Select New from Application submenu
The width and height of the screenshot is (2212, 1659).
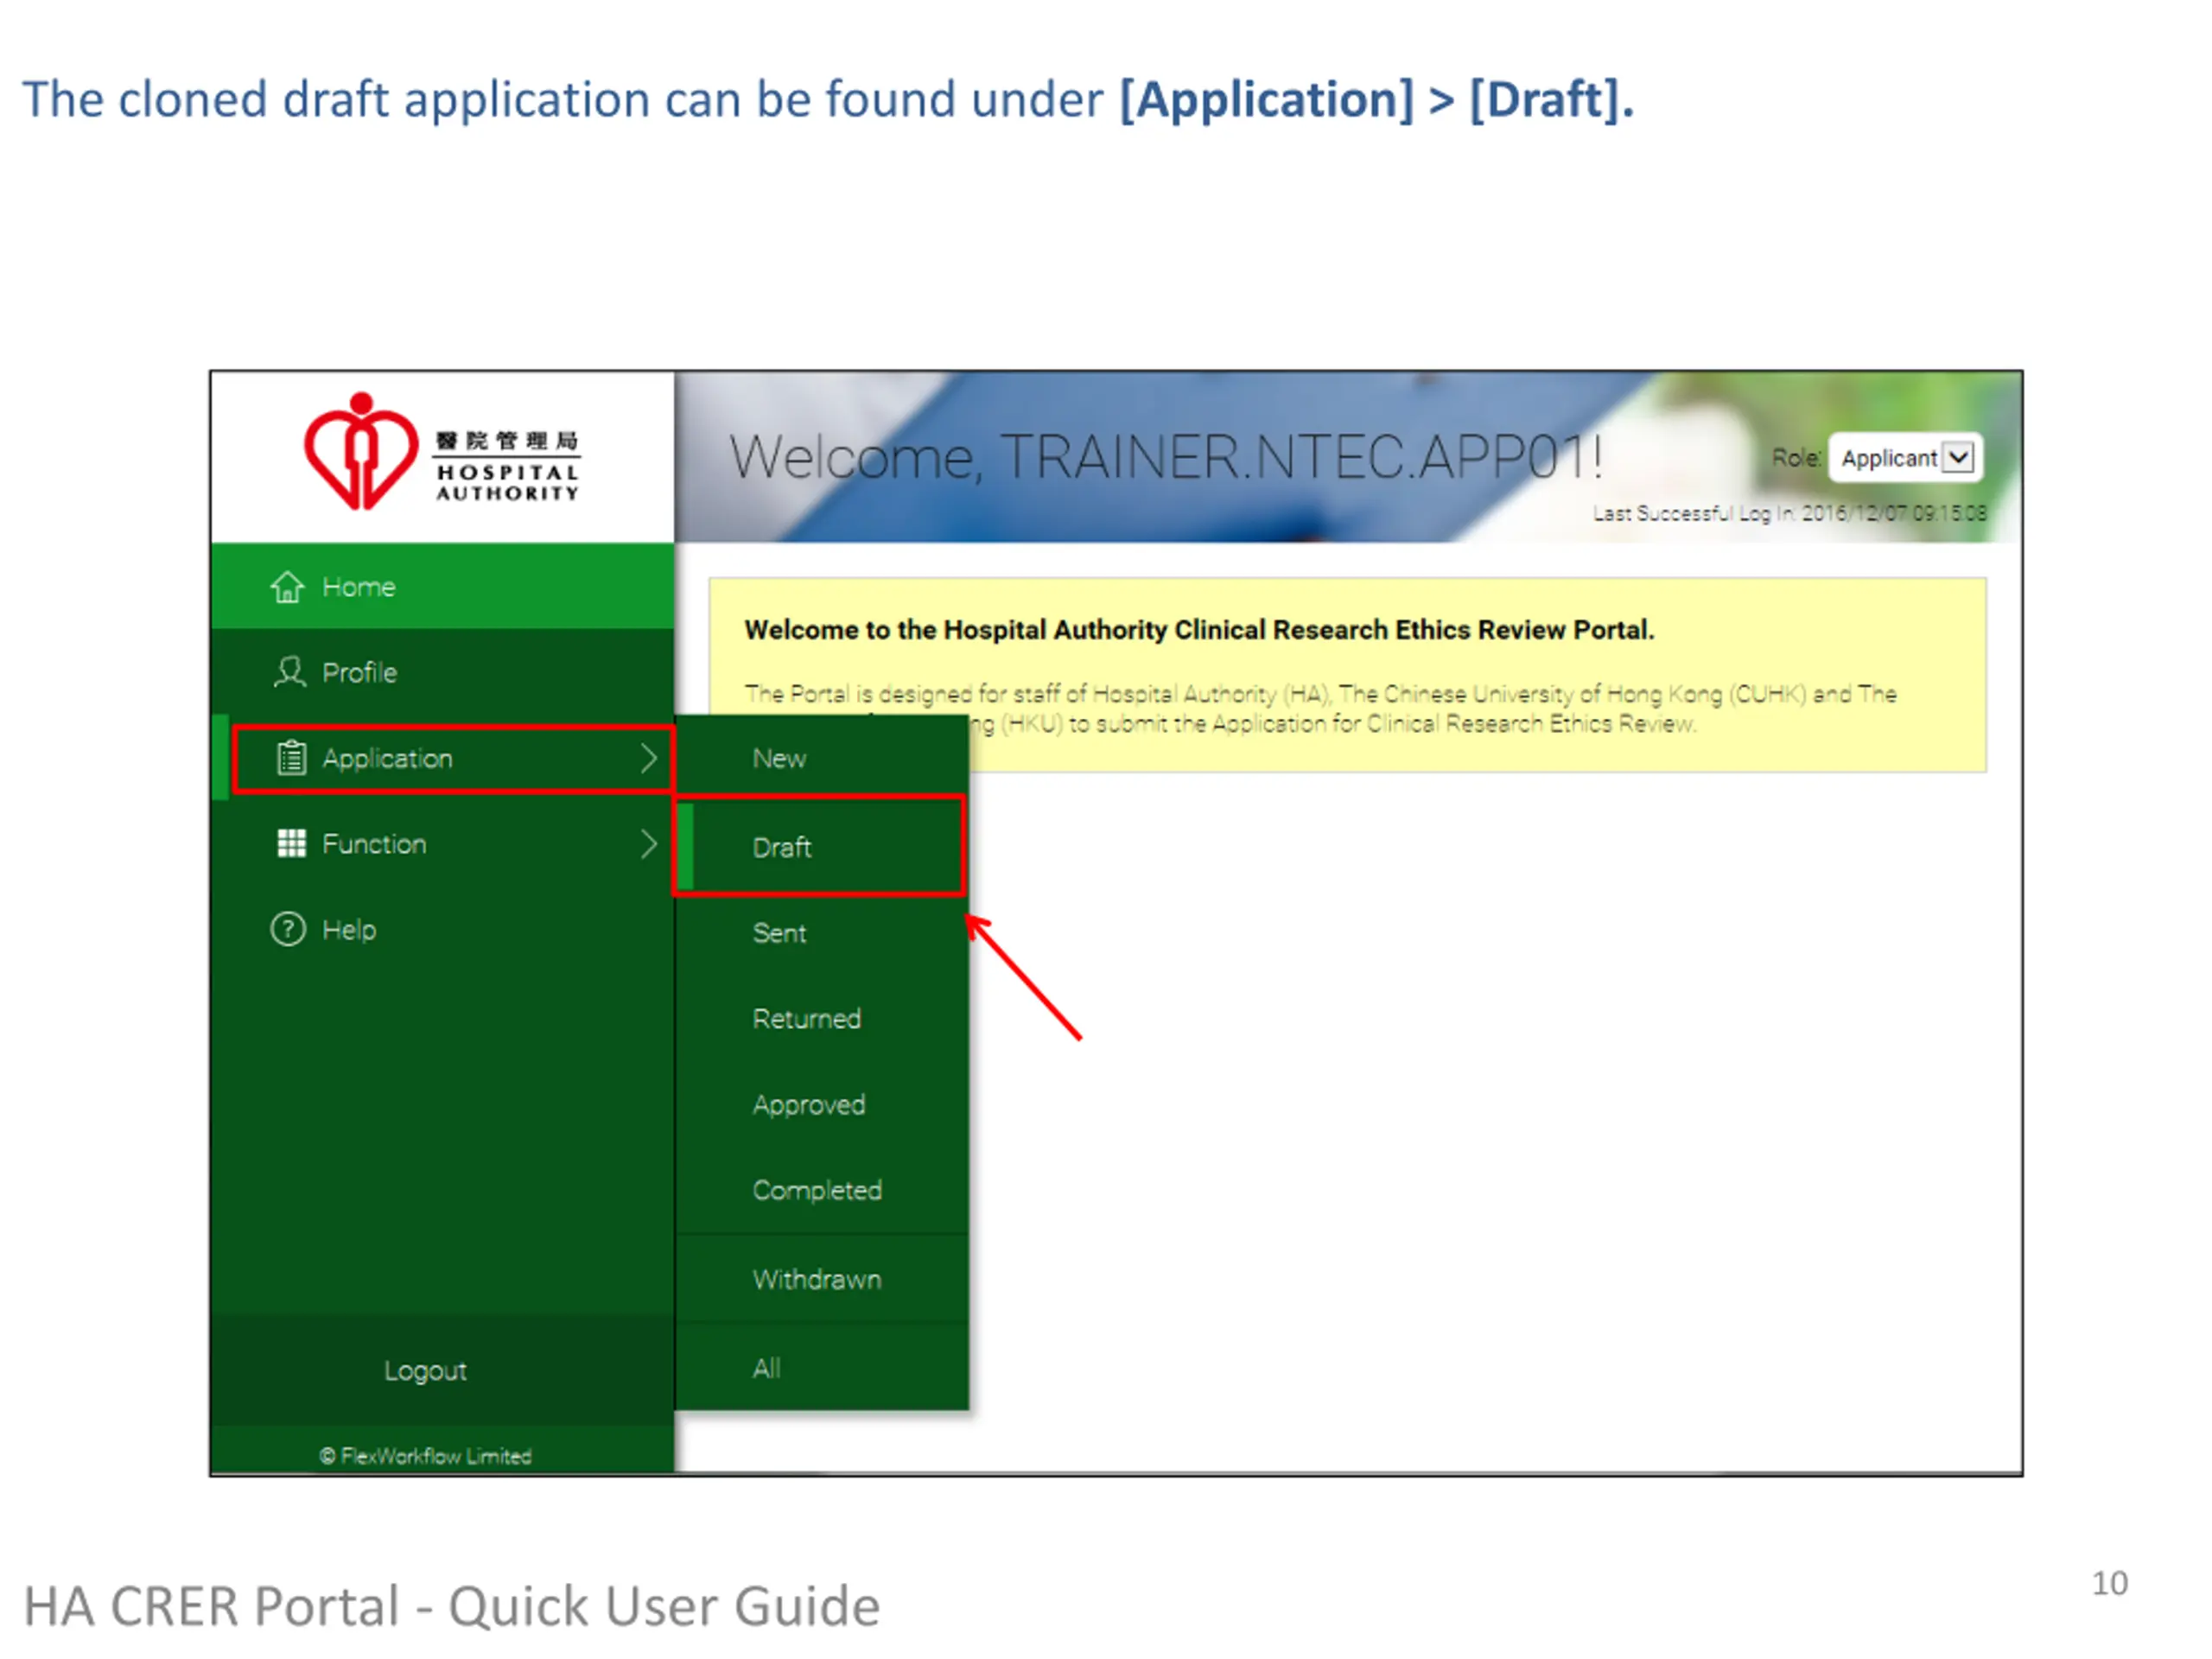(x=779, y=758)
